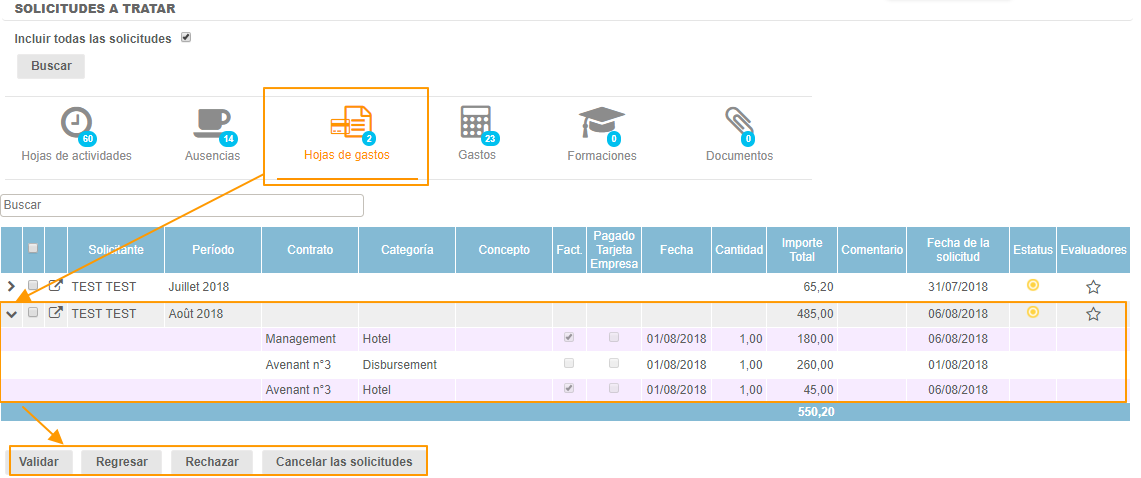Click the Buscar table search field
This screenshot has width=1141, height=478.
coord(182,205)
